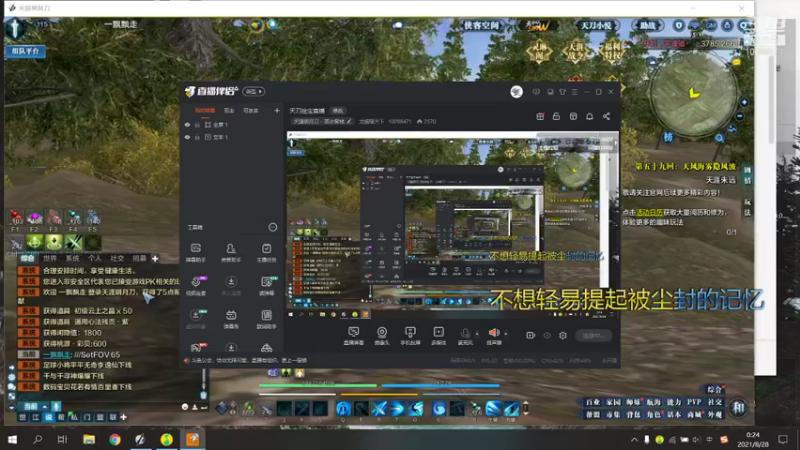
Task: Click the 组队平台 button
Action: pos(26,51)
